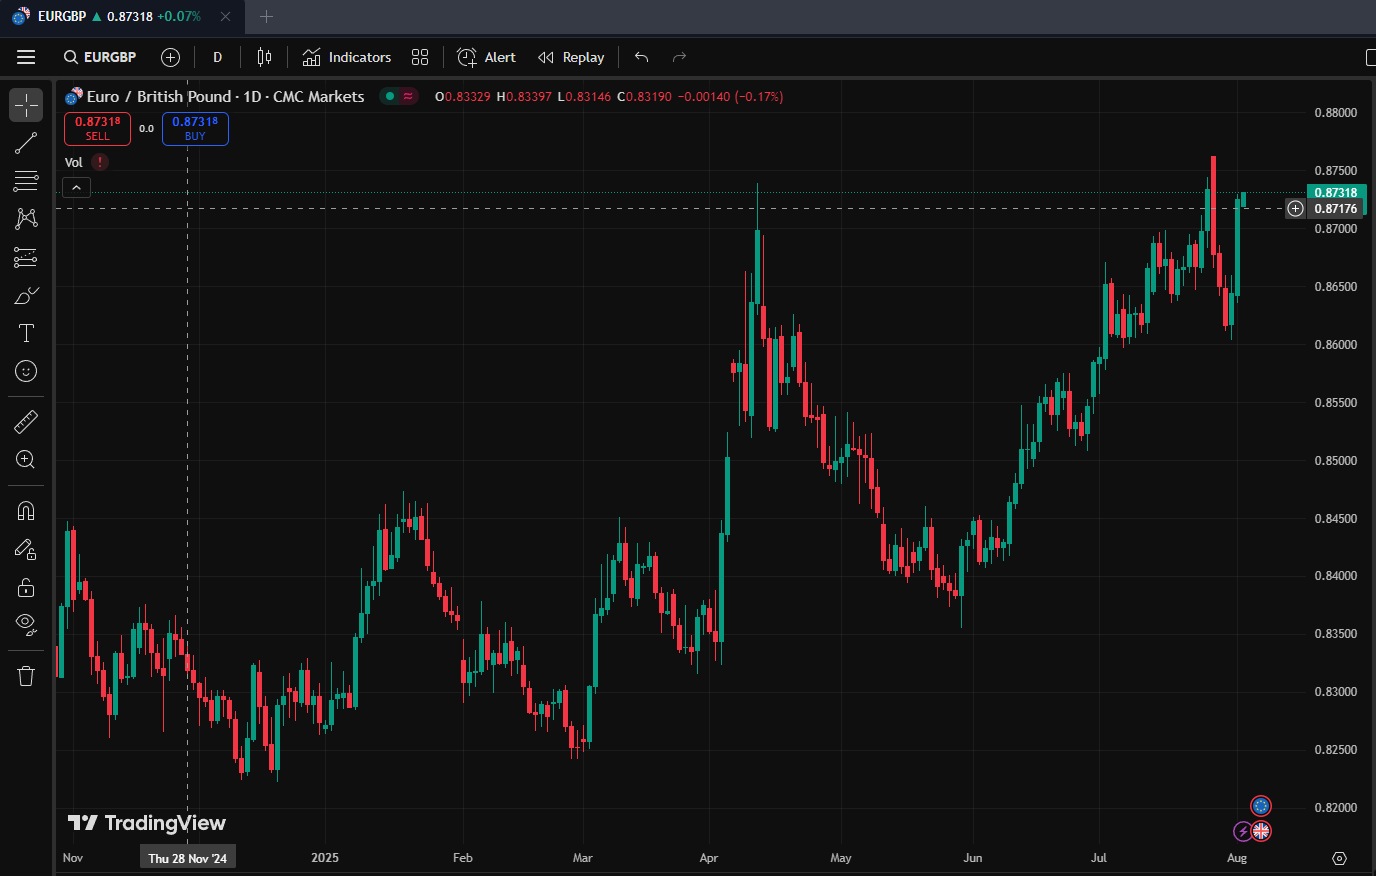Collapse the Vol indicator with its arrow
Viewport: 1376px width, 876px height.
click(76, 187)
